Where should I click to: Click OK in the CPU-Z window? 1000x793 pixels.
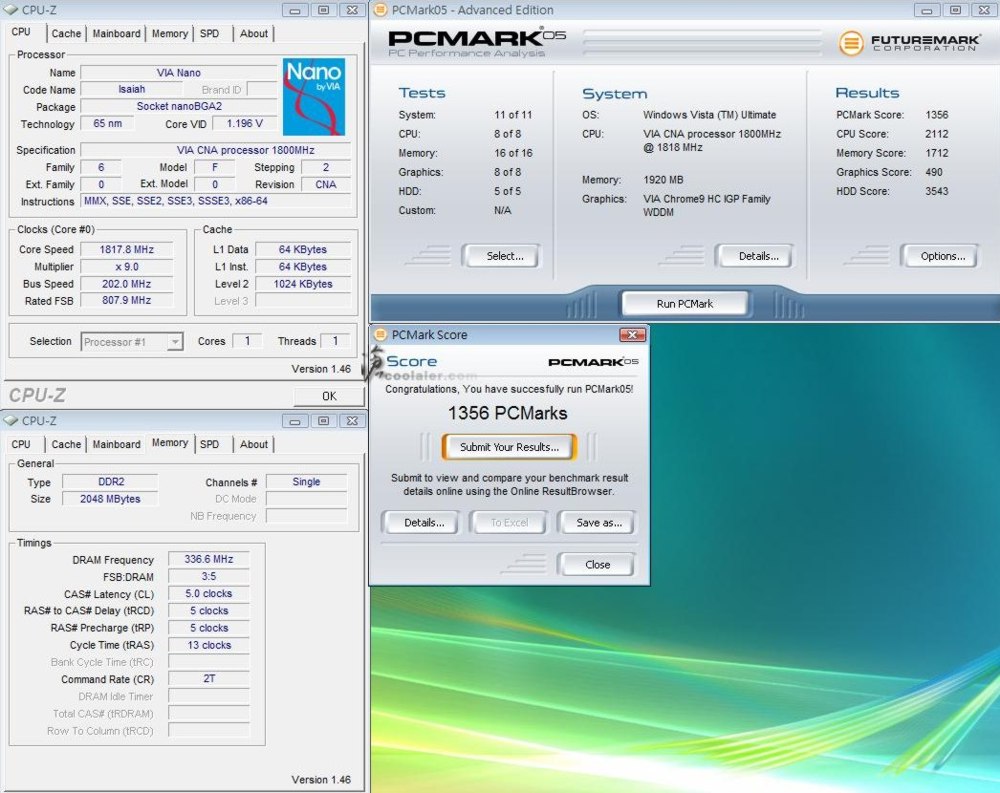[329, 396]
